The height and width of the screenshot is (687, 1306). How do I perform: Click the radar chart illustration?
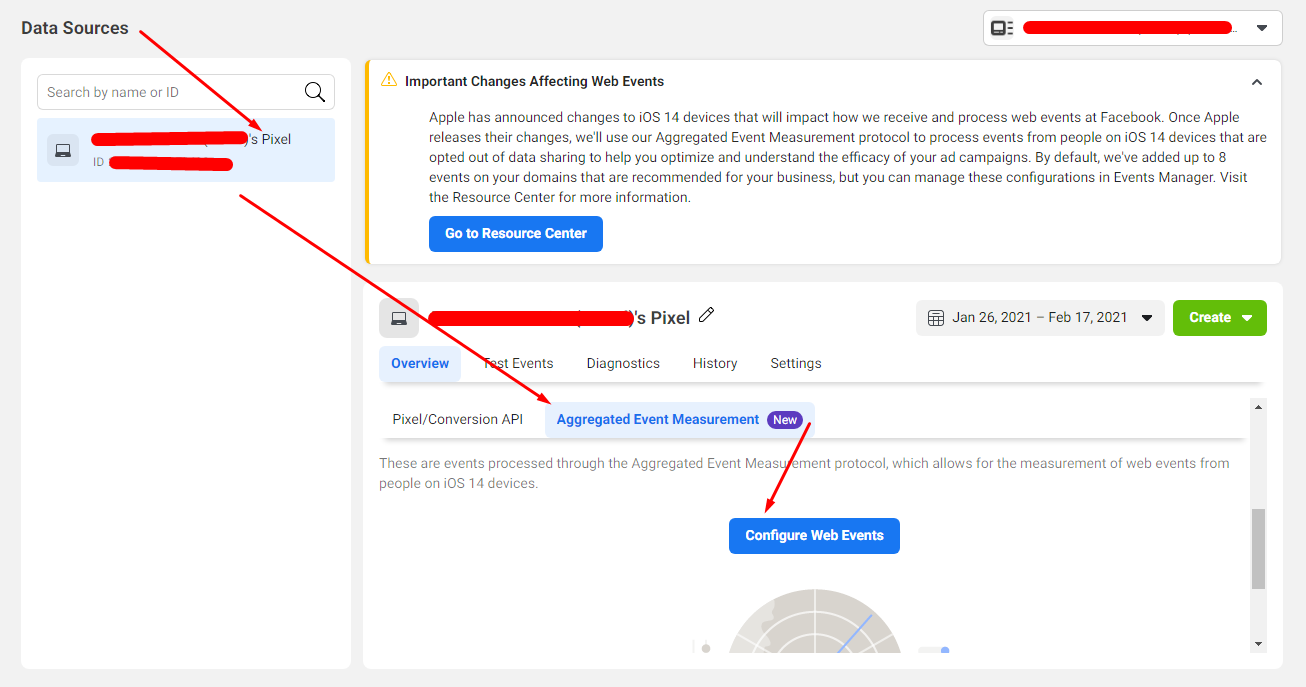[x=815, y=620]
